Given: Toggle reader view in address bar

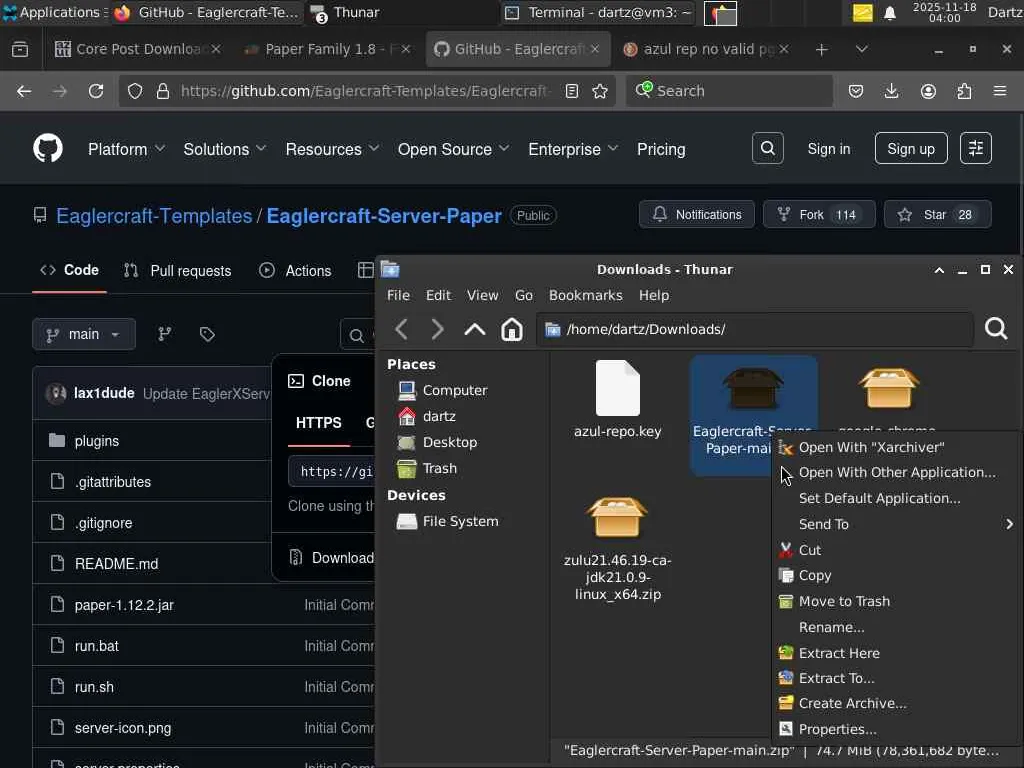Looking at the screenshot, I should coord(571,91).
